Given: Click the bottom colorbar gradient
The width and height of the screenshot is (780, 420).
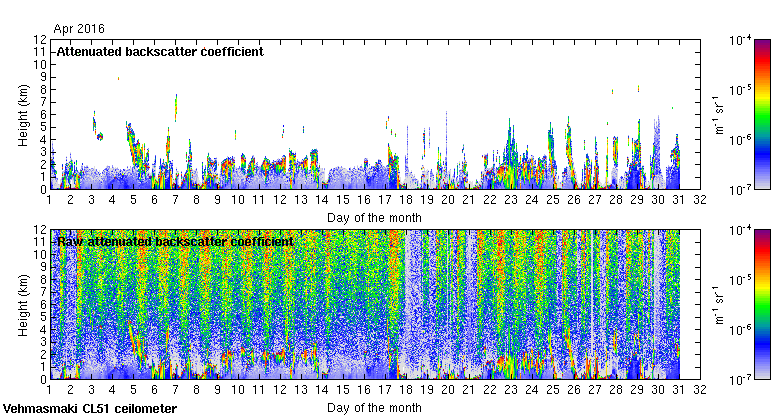Looking at the screenshot, I should 763,305.
